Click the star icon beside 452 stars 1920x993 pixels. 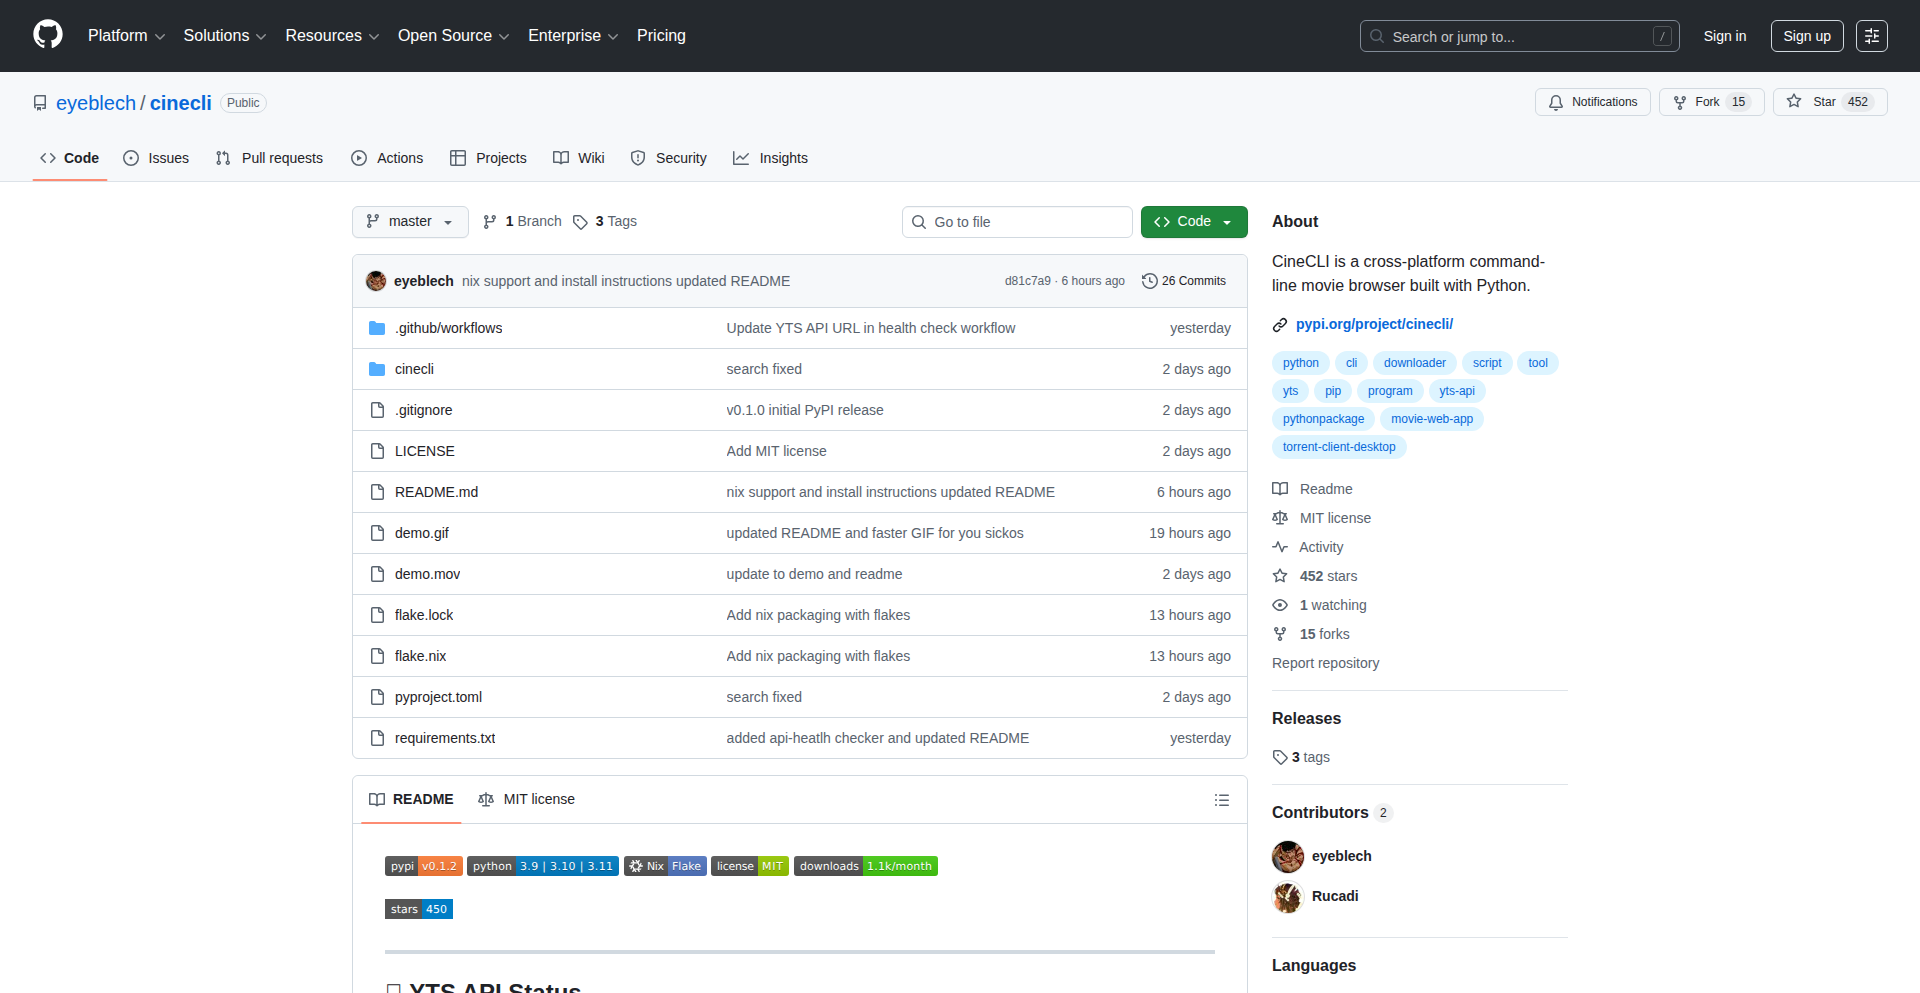[x=1280, y=576]
